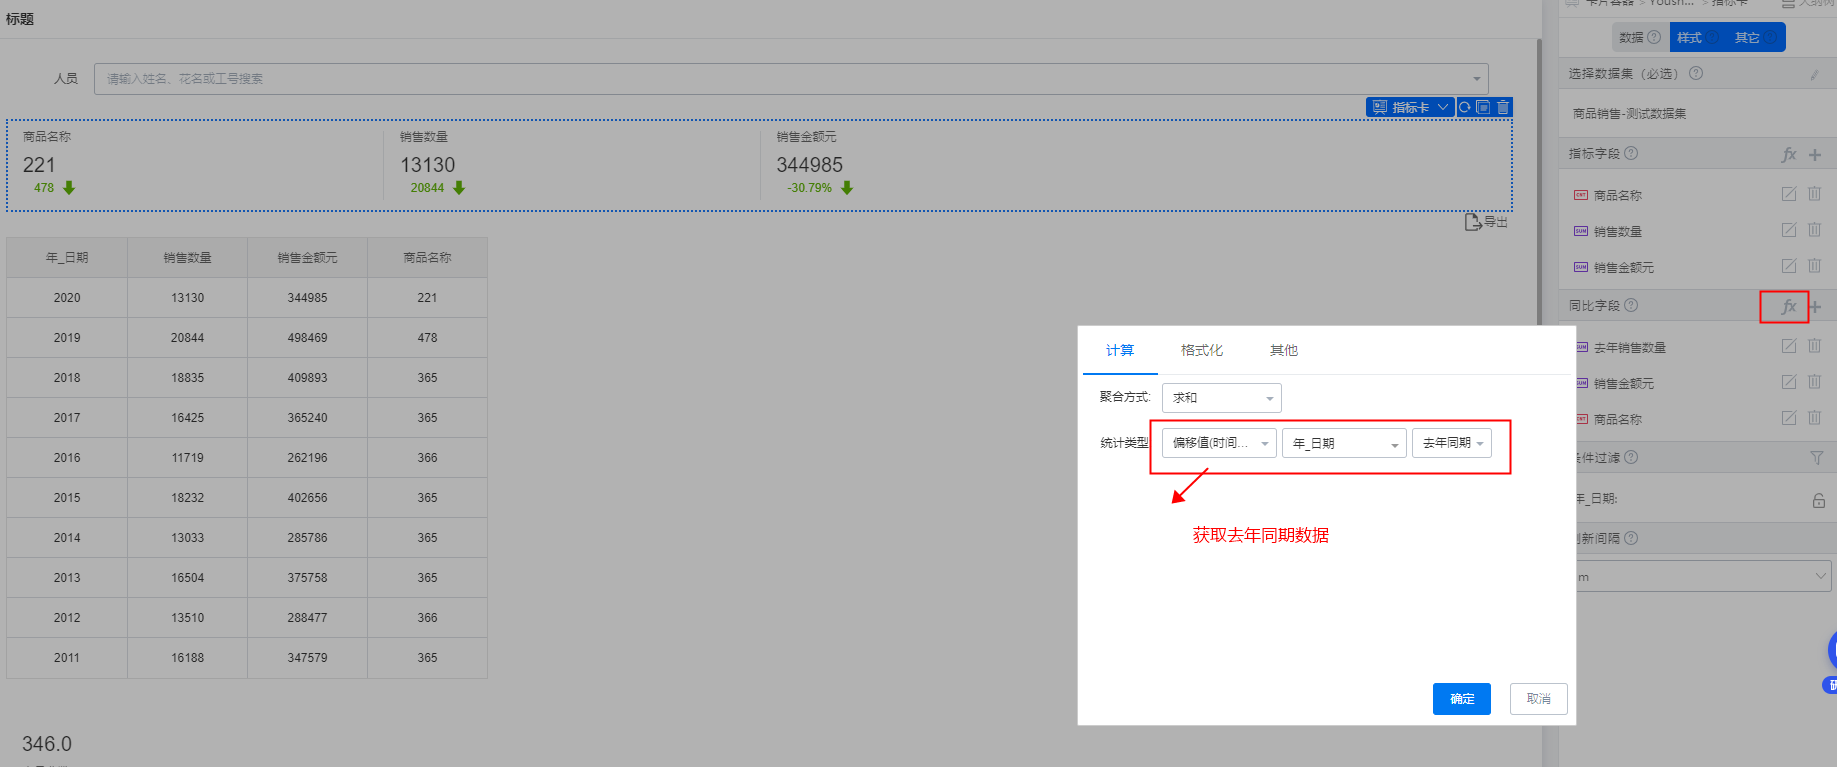Open the 人员 search dropdown arrow
The image size is (1837, 767).
coord(1476,79)
